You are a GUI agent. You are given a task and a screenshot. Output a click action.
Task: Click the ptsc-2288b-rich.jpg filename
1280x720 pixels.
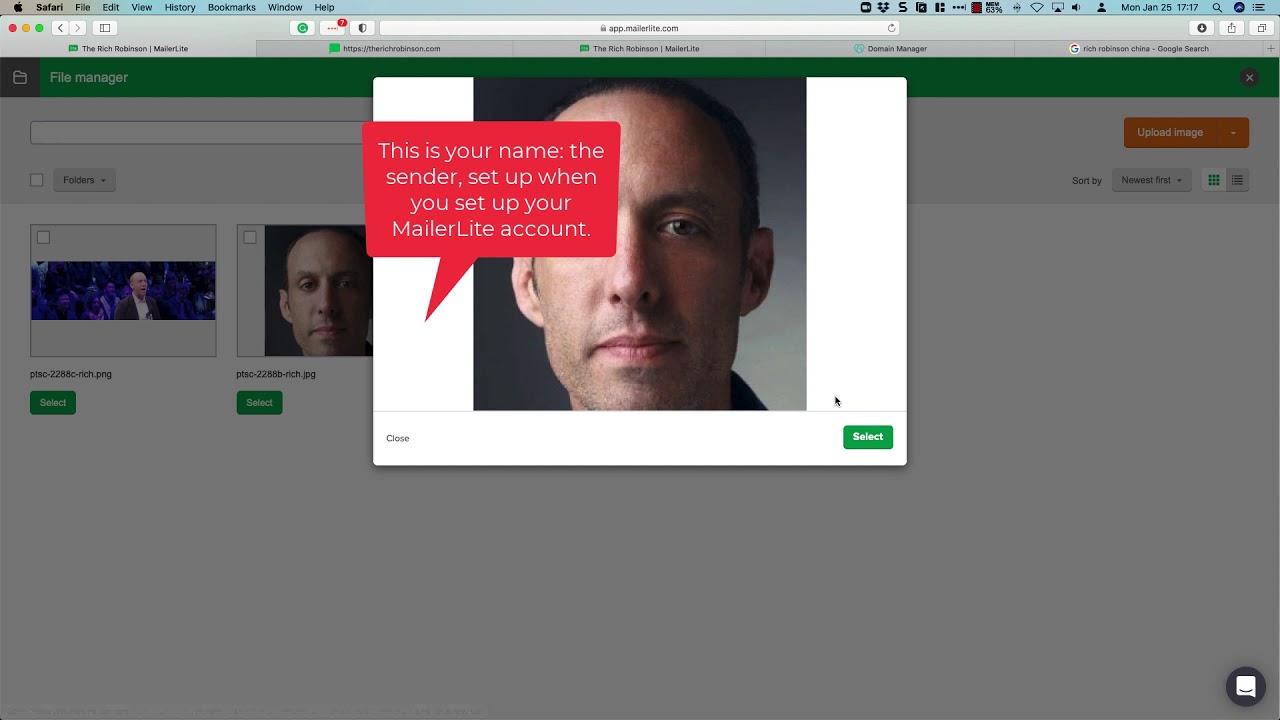tap(276, 374)
